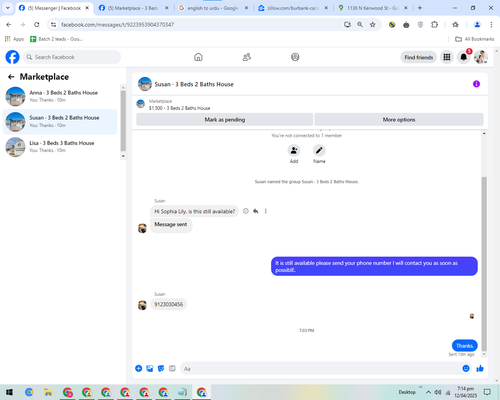Open the Groups icon in top navigation

pos(295,57)
